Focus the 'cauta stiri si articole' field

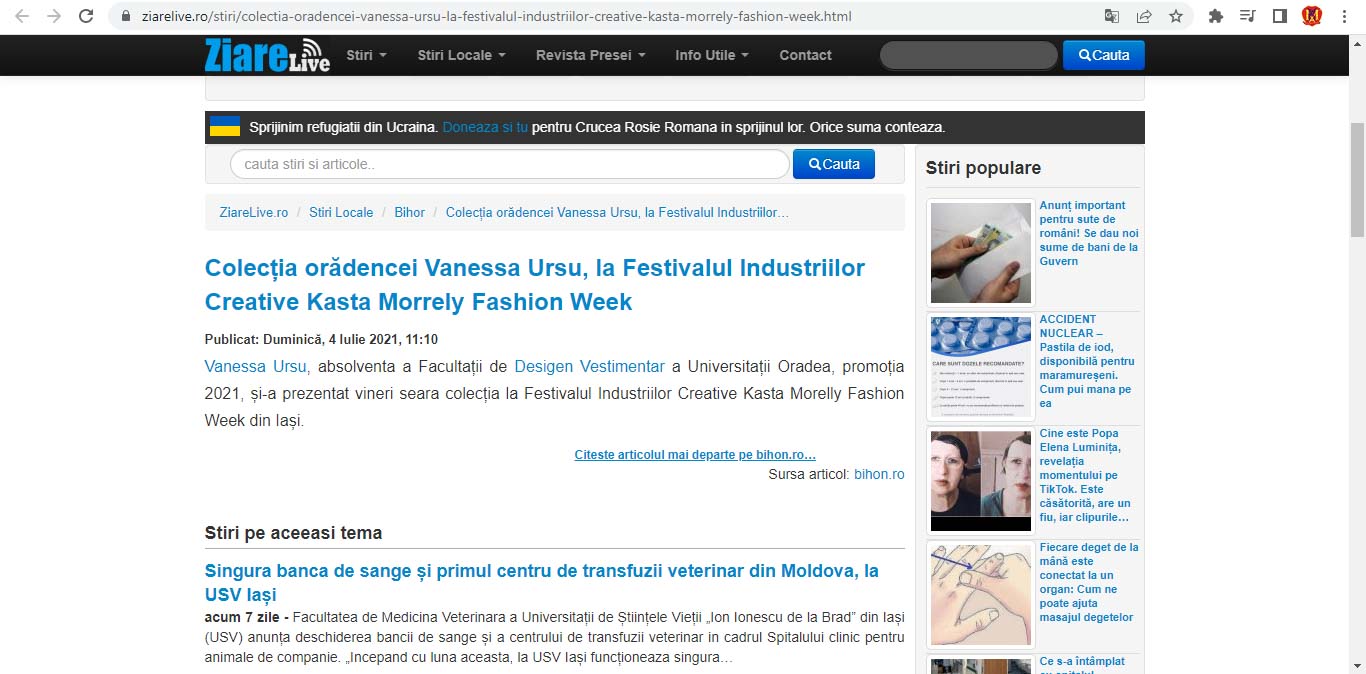(510, 164)
